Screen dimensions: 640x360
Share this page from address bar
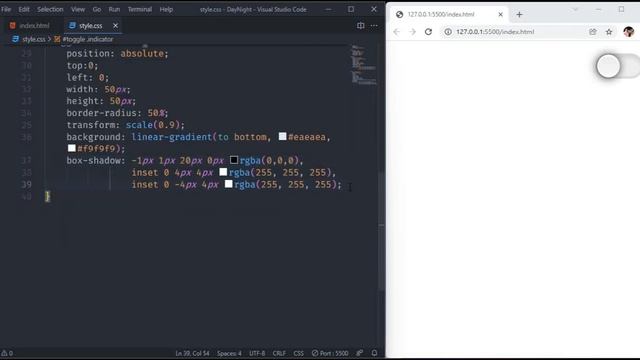tap(593, 32)
